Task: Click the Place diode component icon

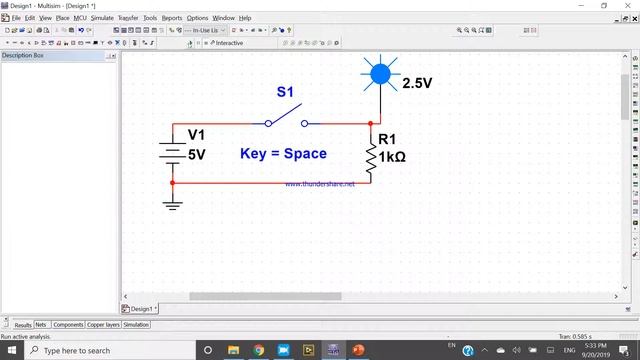Action: pos(22,43)
